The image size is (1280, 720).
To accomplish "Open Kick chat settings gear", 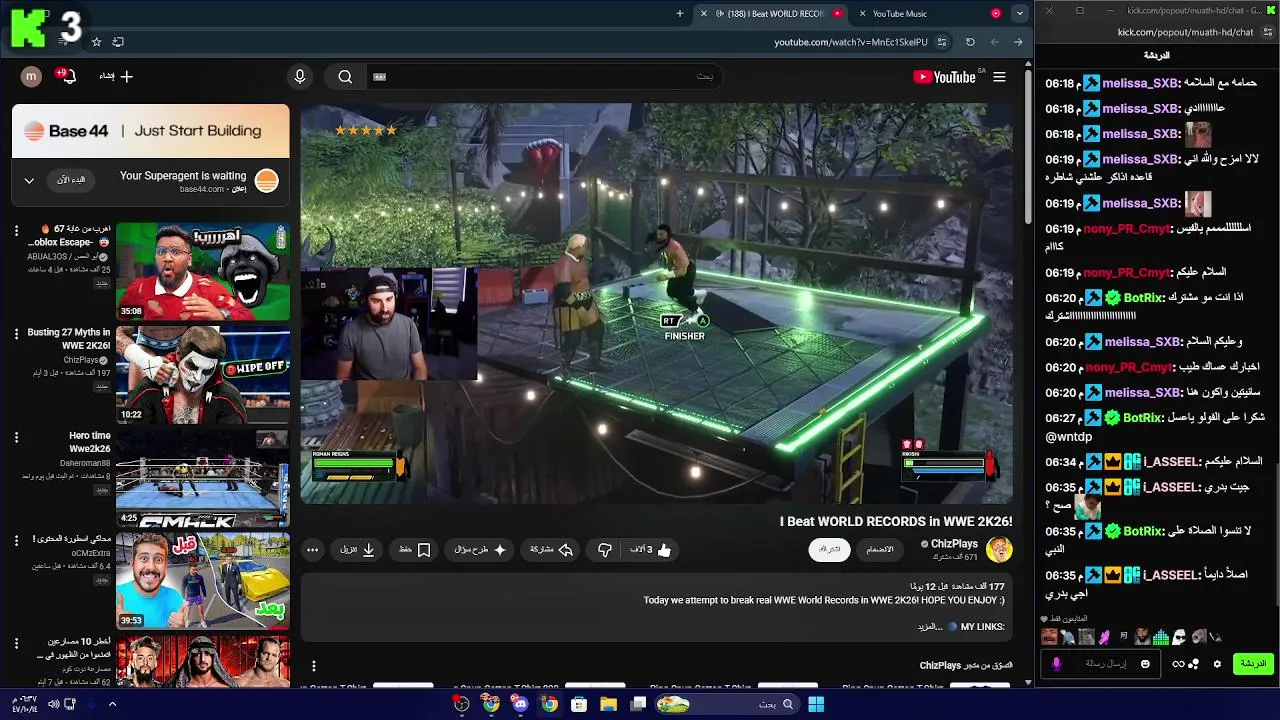I will 1217,664.
